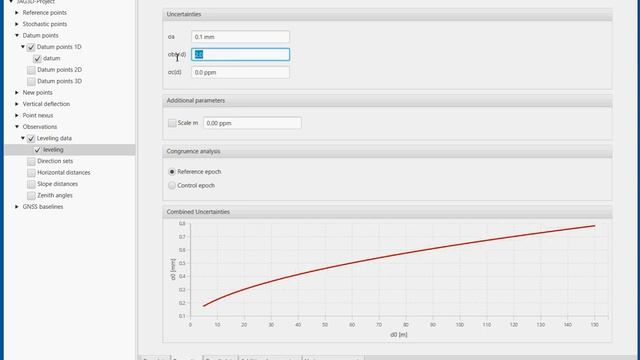Enable the Zenith angles checkbox

point(31,196)
